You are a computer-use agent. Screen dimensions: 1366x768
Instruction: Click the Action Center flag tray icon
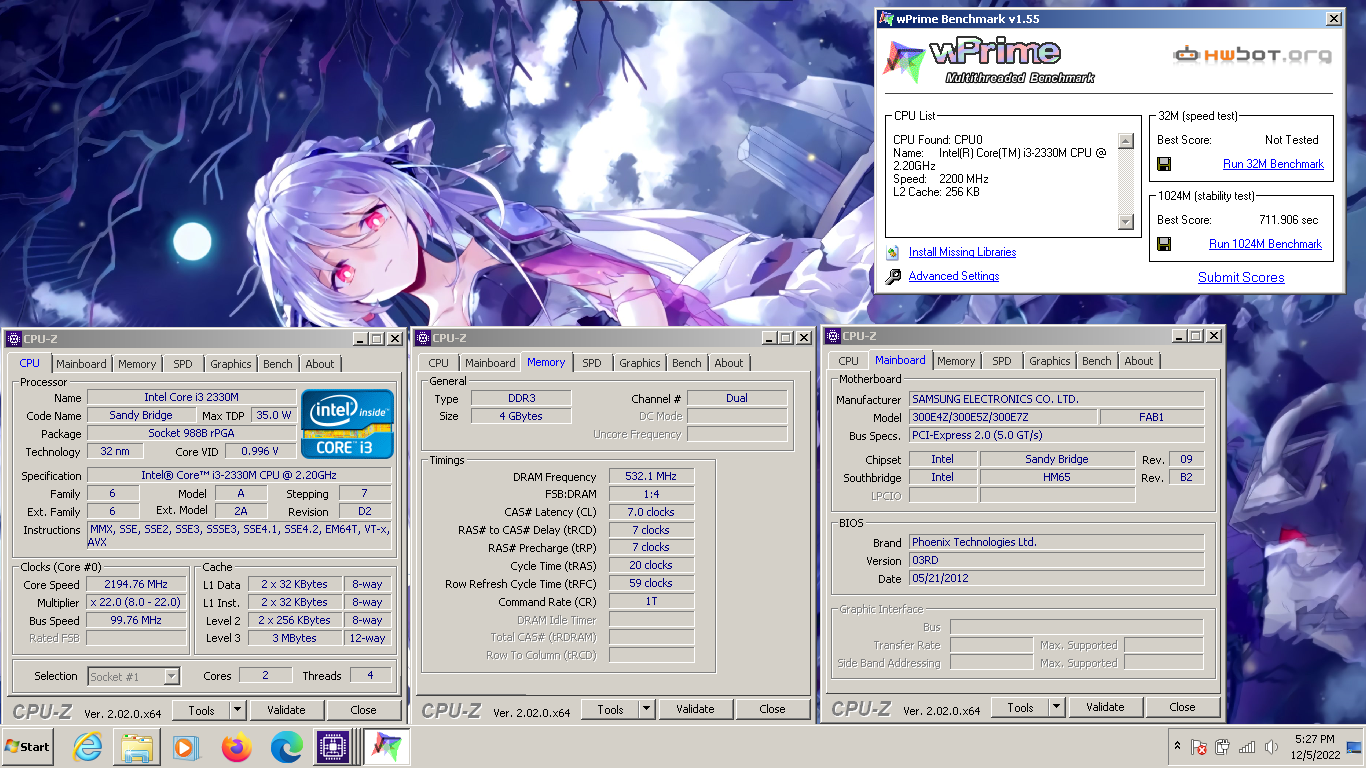click(1198, 747)
